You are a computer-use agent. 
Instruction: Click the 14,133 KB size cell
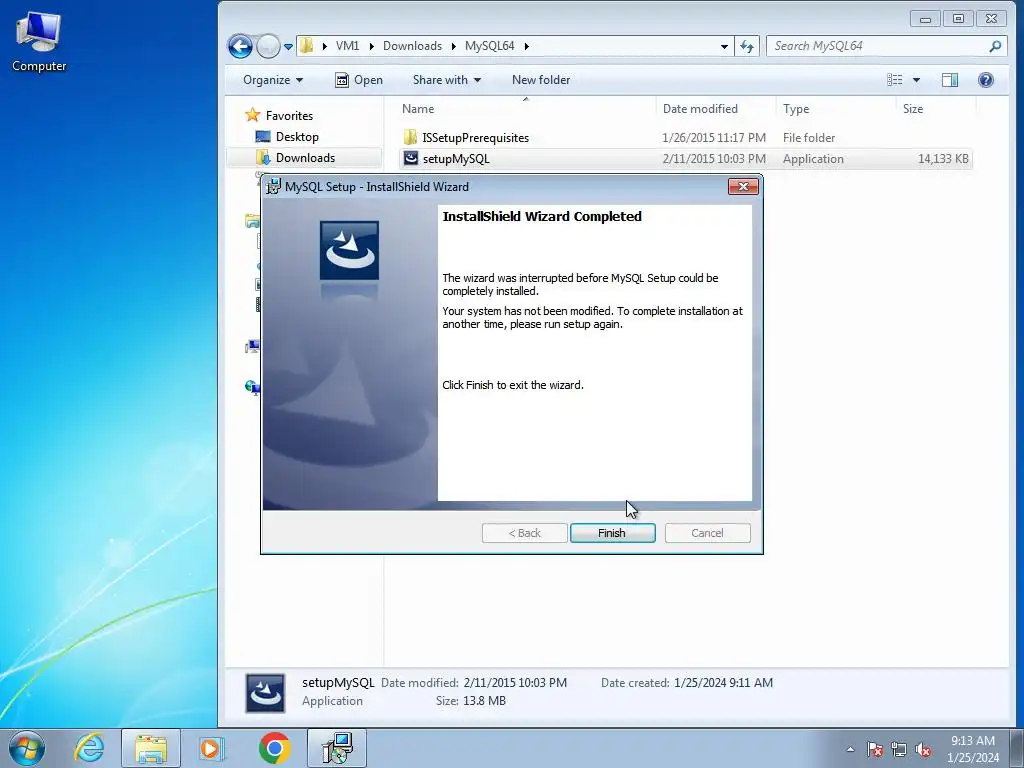pos(943,159)
